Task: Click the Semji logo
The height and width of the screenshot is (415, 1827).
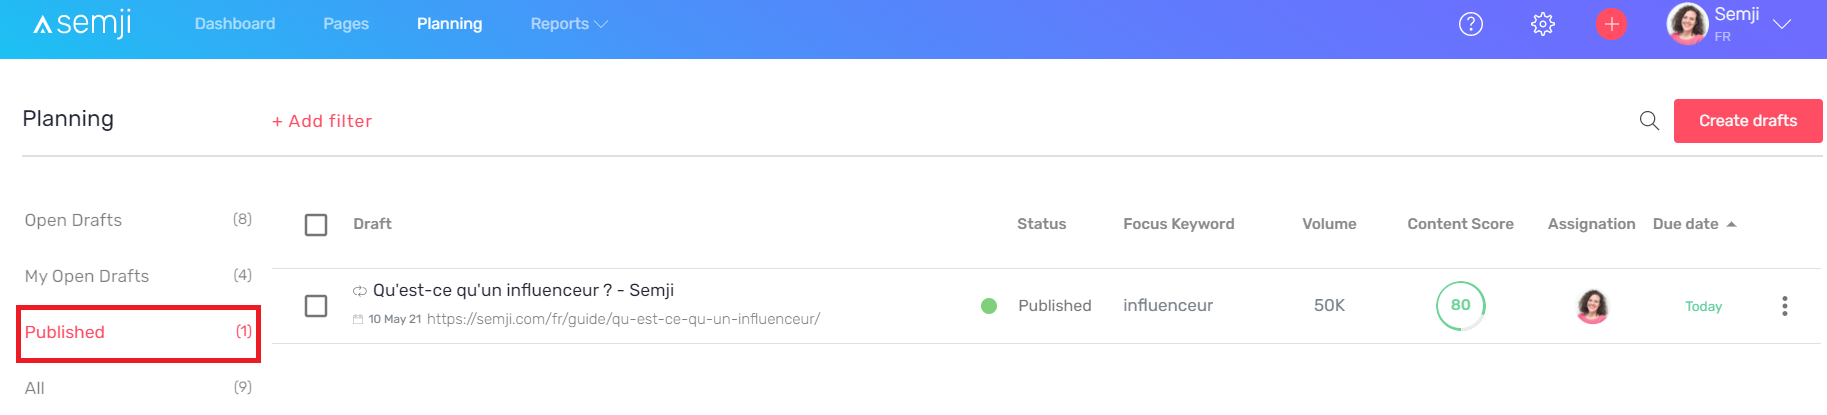Action: tap(83, 24)
